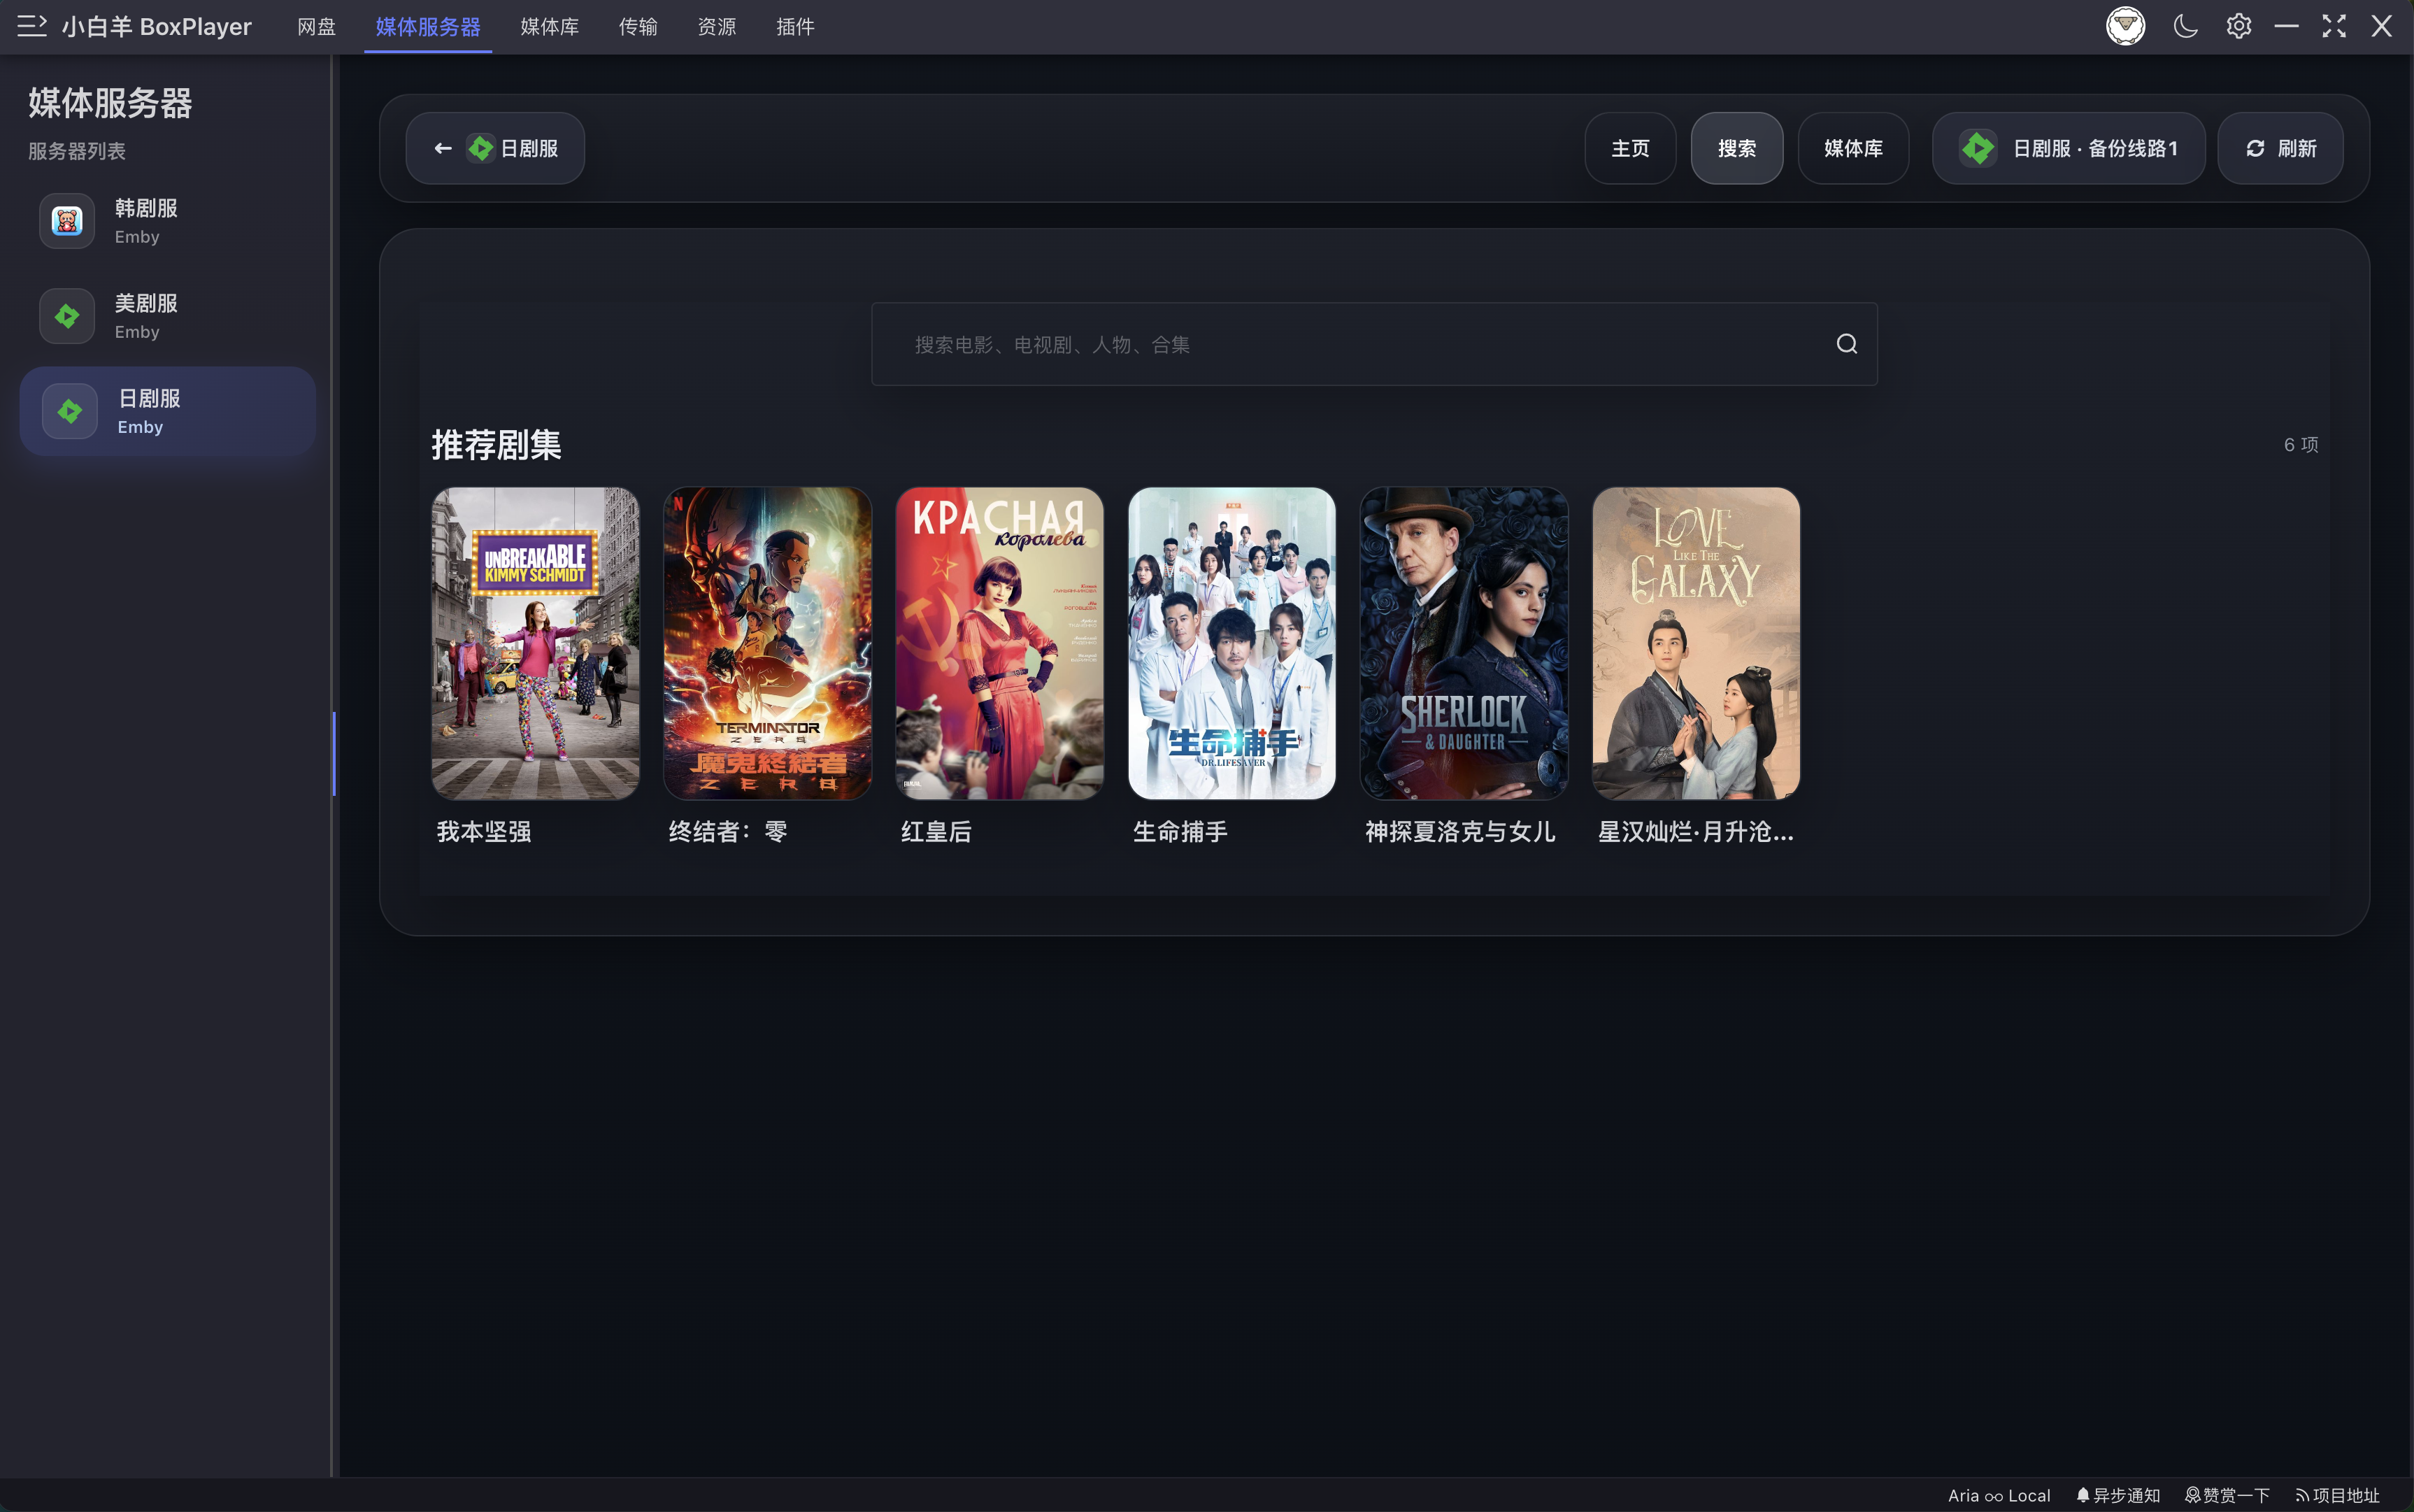The height and width of the screenshot is (1512, 2414).
Task: Open the 插件 tab
Action: coord(795,27)
